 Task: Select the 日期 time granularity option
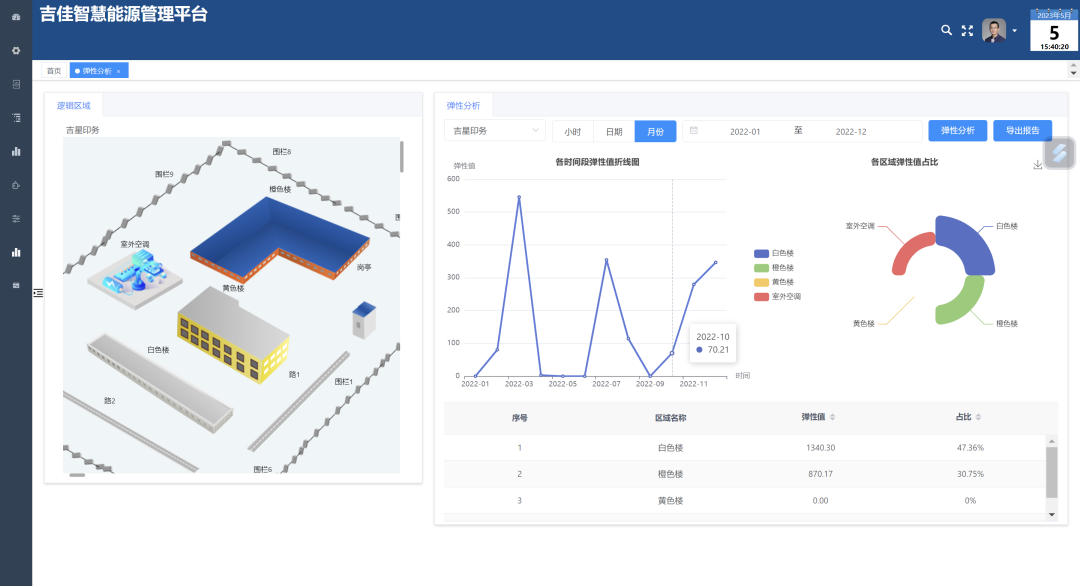point(614,132)
